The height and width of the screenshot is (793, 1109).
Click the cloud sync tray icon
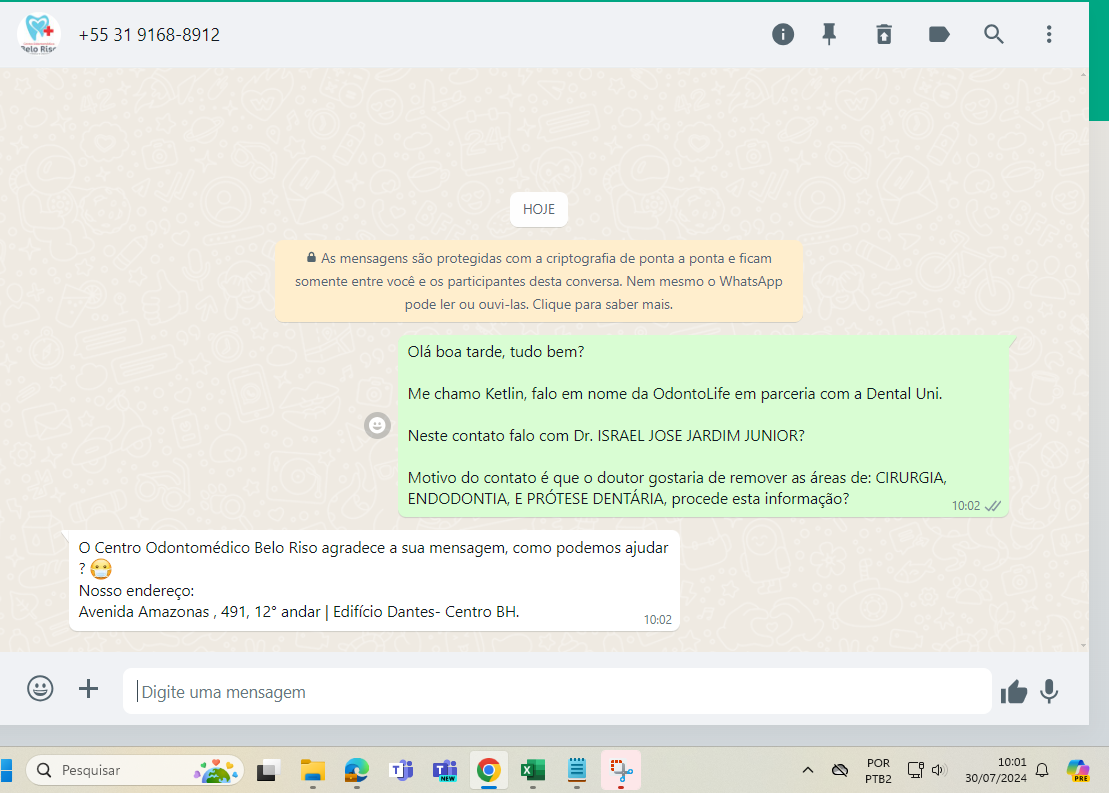click(x=840, y=770)
